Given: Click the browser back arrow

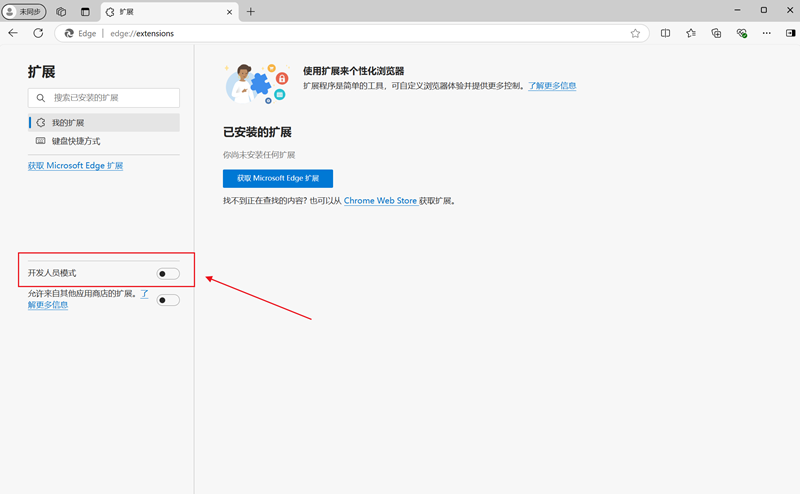Looking at the screenshot, I should point(13,33).
